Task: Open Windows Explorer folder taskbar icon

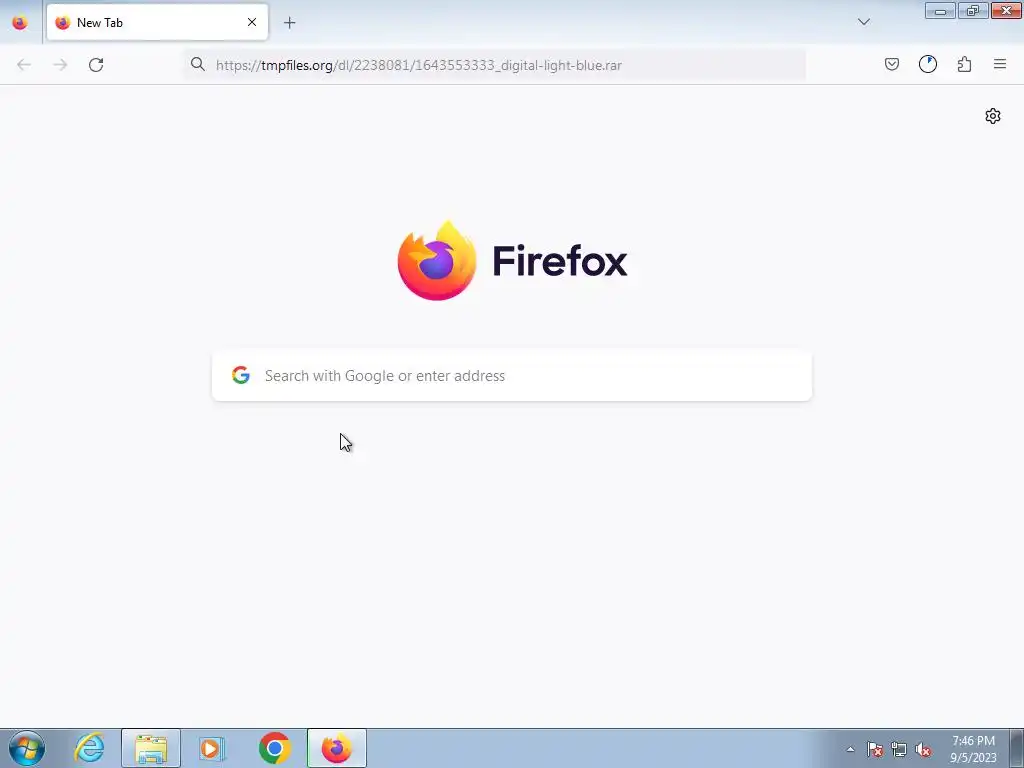Action: click(151, 748)
